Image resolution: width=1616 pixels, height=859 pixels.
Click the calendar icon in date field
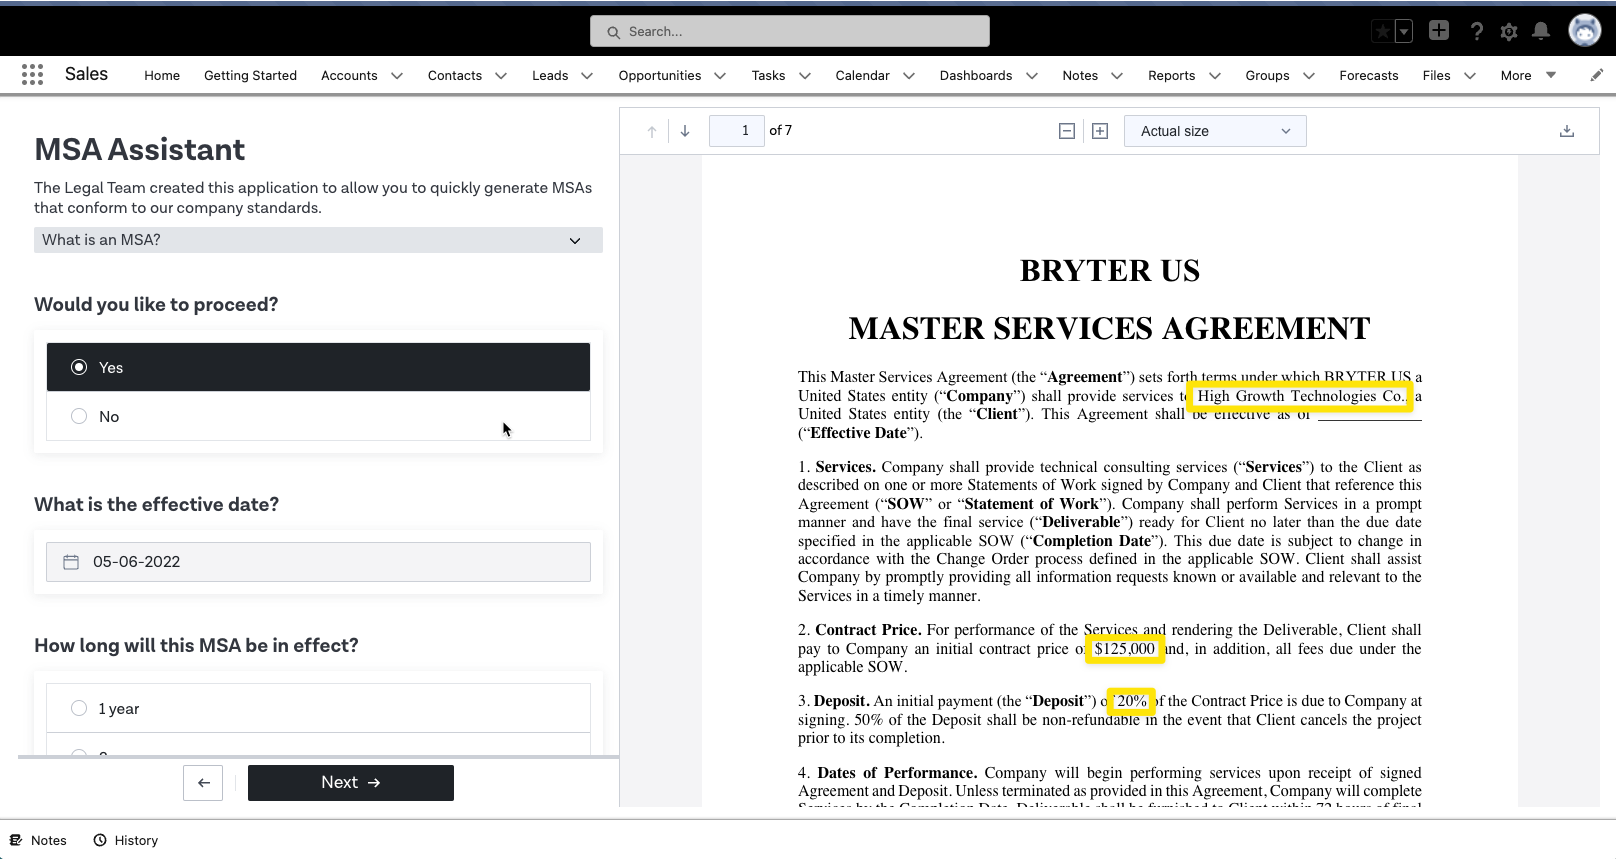(71, 562)
